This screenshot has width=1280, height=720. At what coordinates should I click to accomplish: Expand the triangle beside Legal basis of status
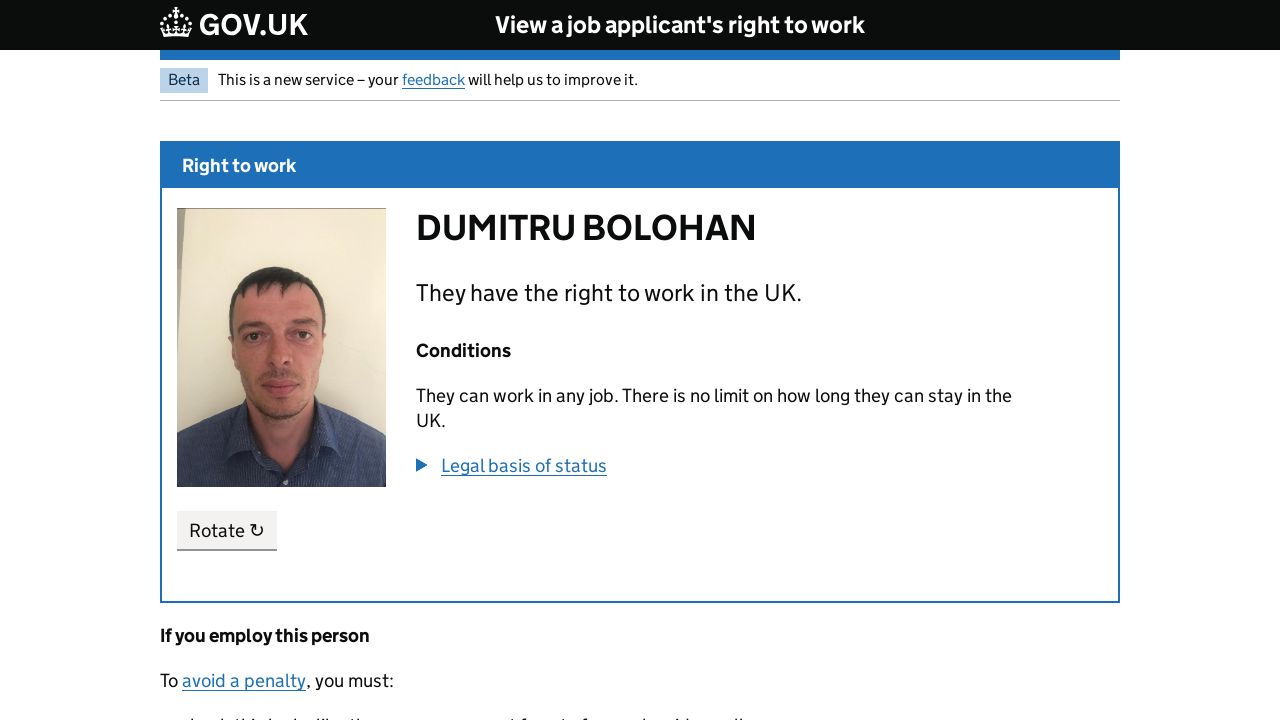pyautogui.click(x=422, y=465)
